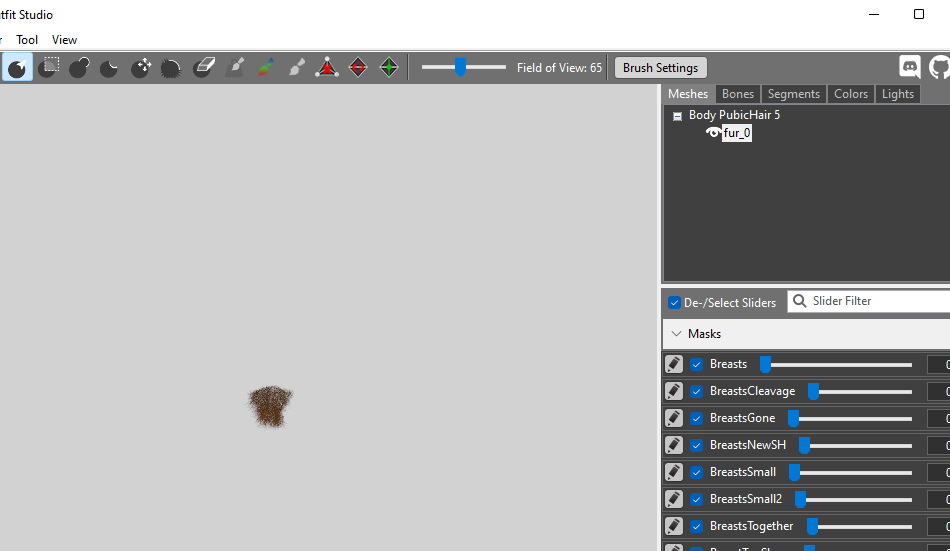Uncheck the BreastsTogether checkbox
This screenshot has height=551, width=950.
point(697,526)
